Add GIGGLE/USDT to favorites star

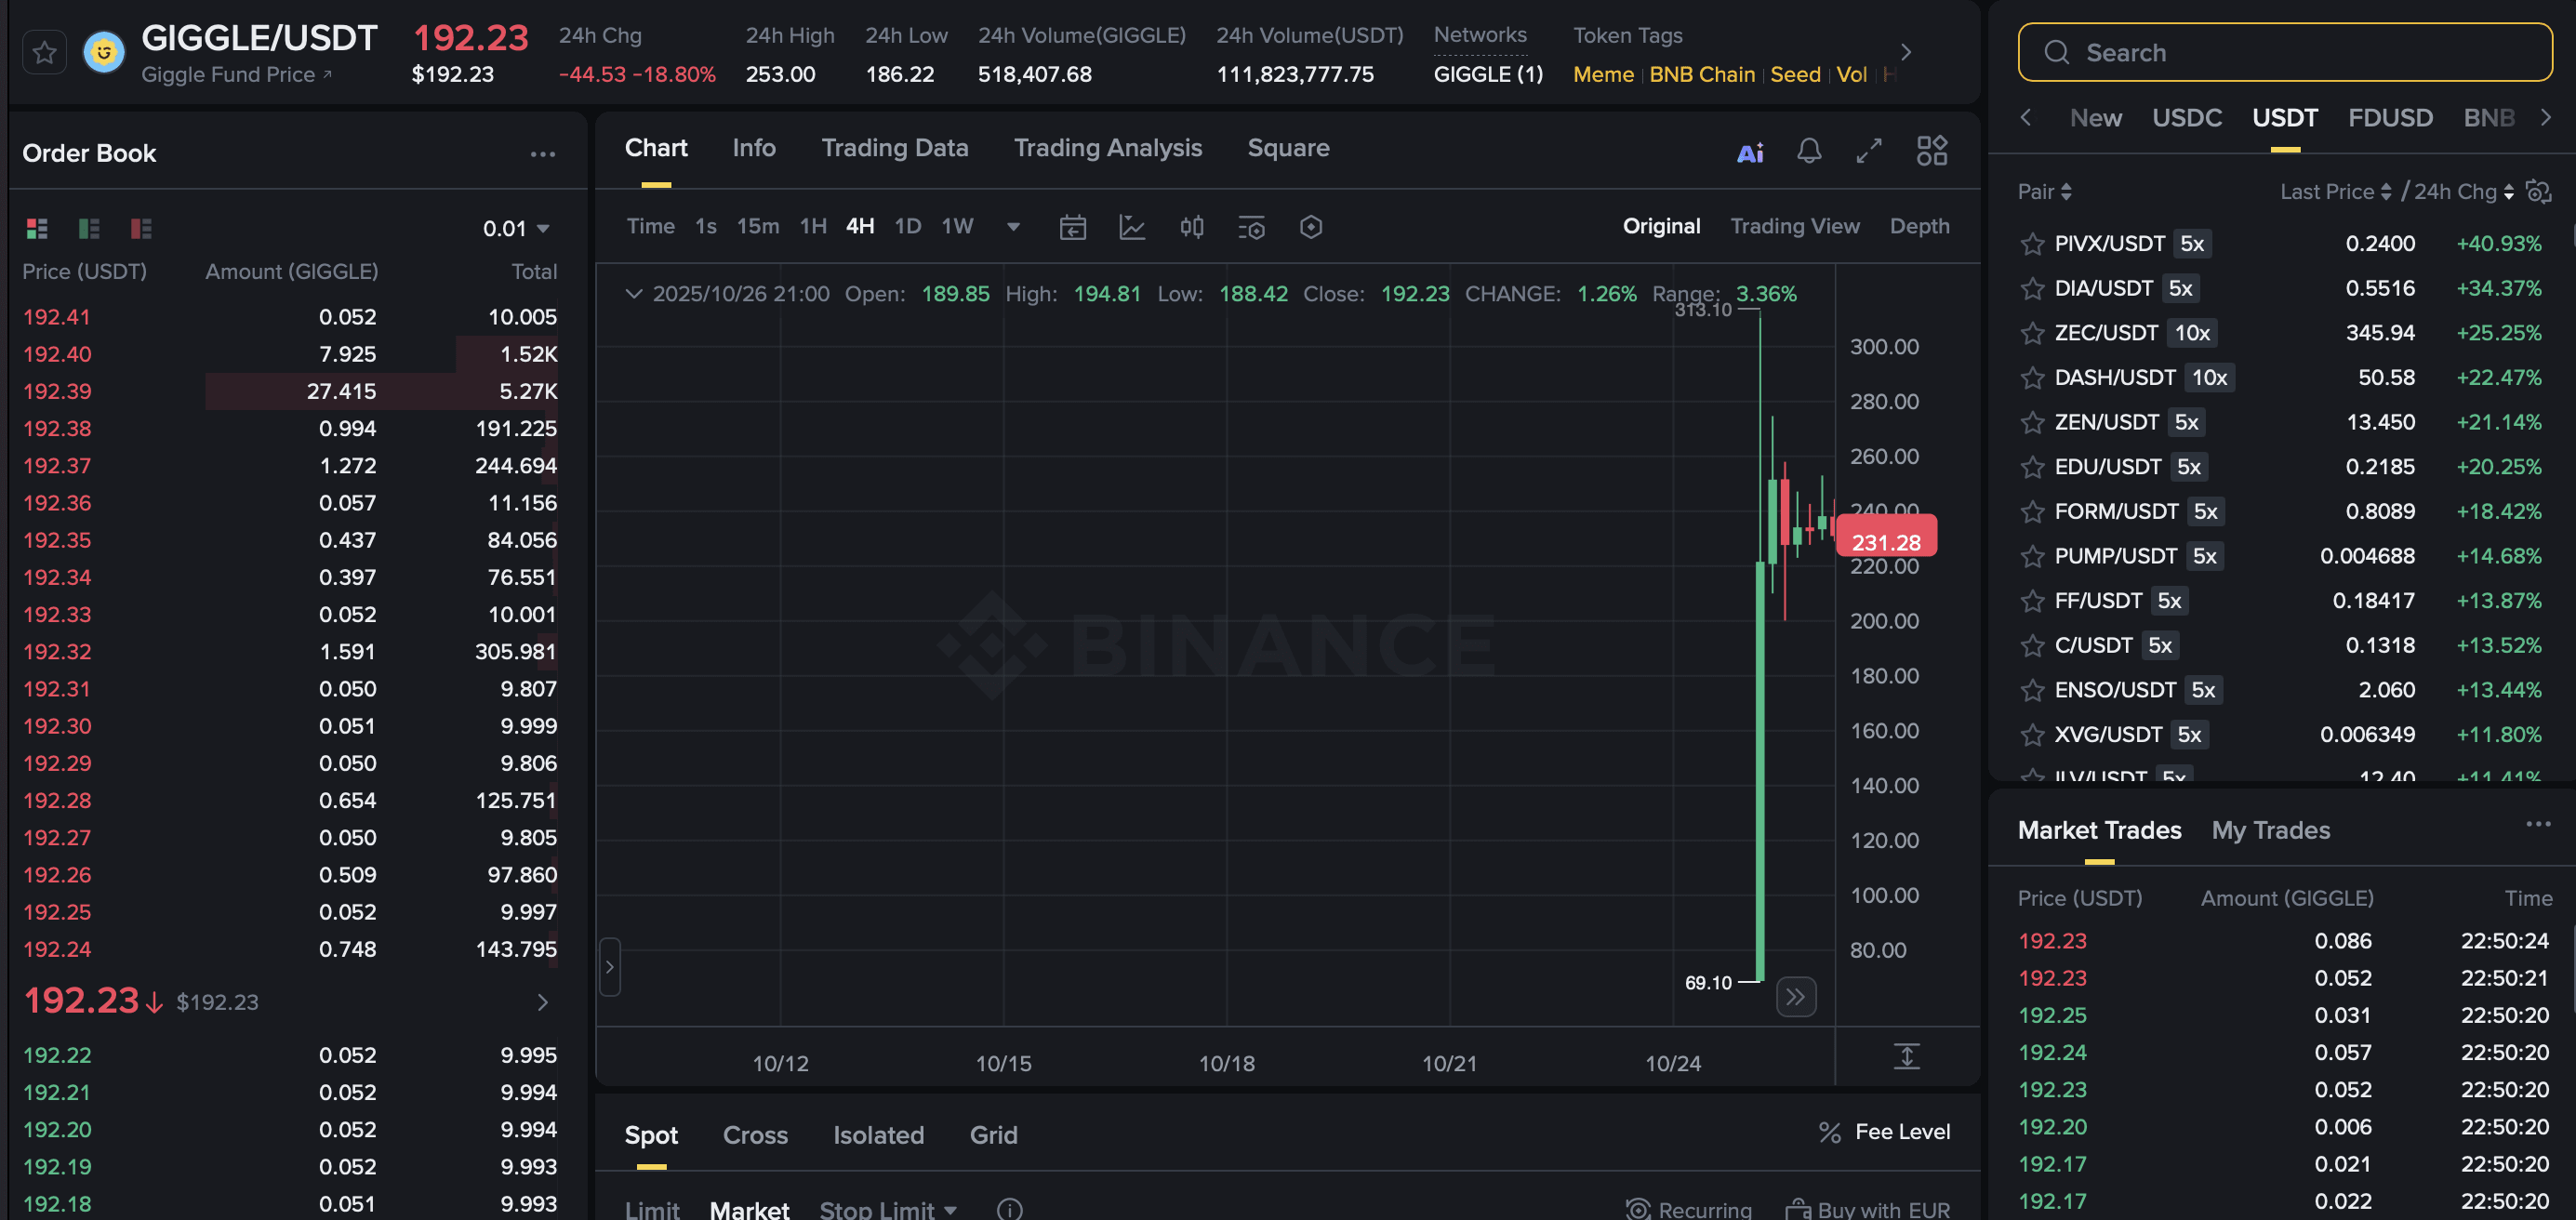click(x=44, y=53)
